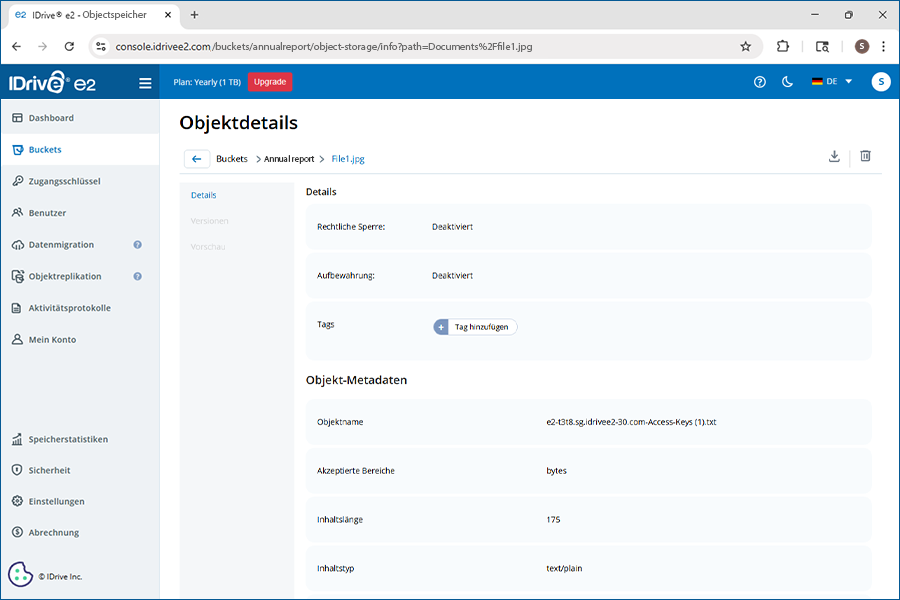
Task: Open the cookie settings icon
Action: (20, 575)
